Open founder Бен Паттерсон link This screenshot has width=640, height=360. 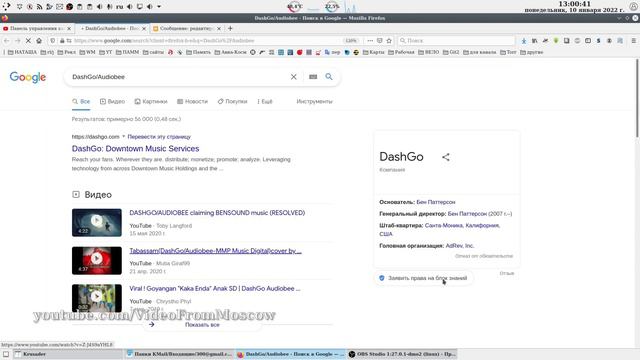436,202
